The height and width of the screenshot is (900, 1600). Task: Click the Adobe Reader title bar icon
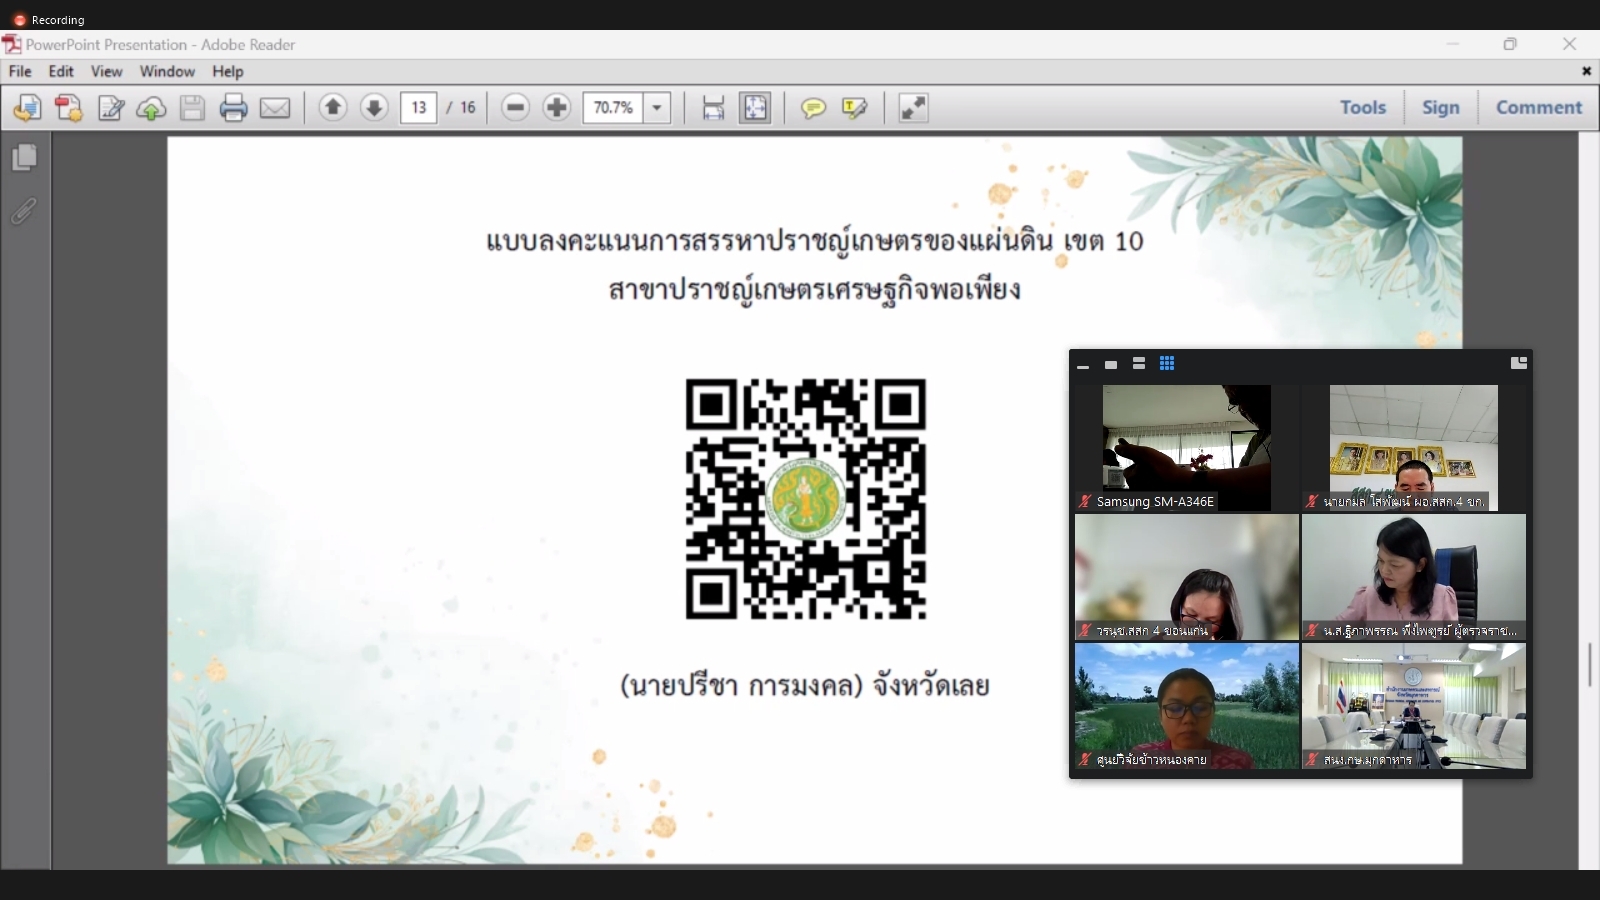click(x=11, y=44)
